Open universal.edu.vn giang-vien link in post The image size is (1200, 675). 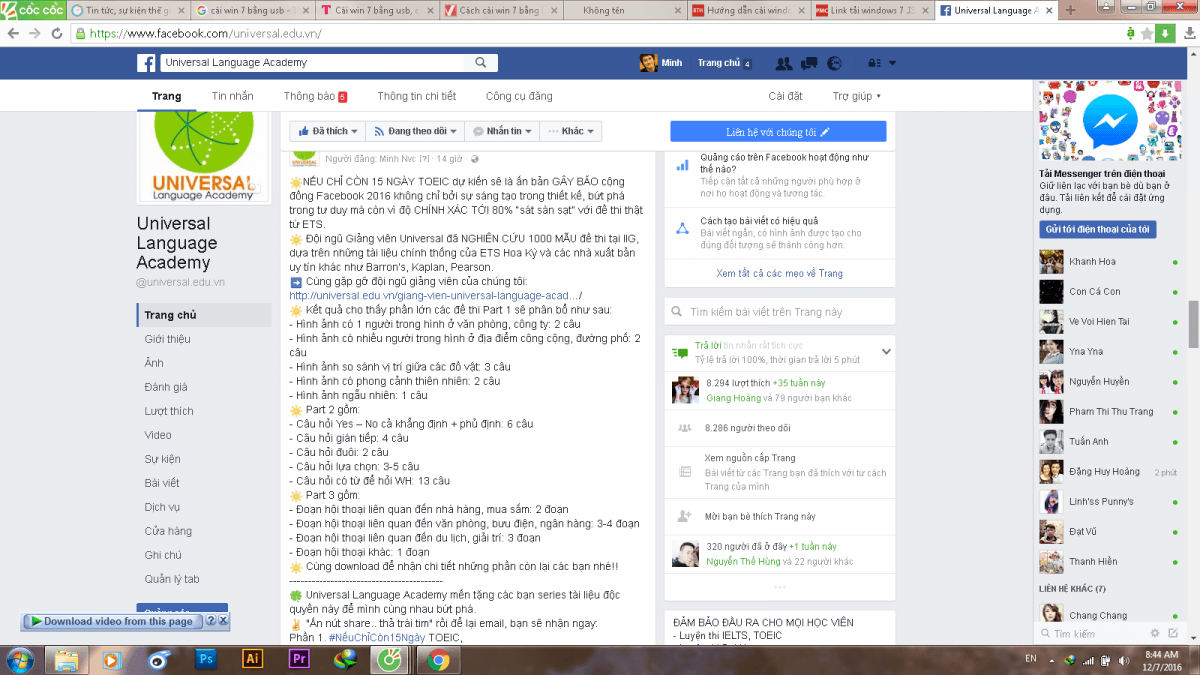point(436,295)
